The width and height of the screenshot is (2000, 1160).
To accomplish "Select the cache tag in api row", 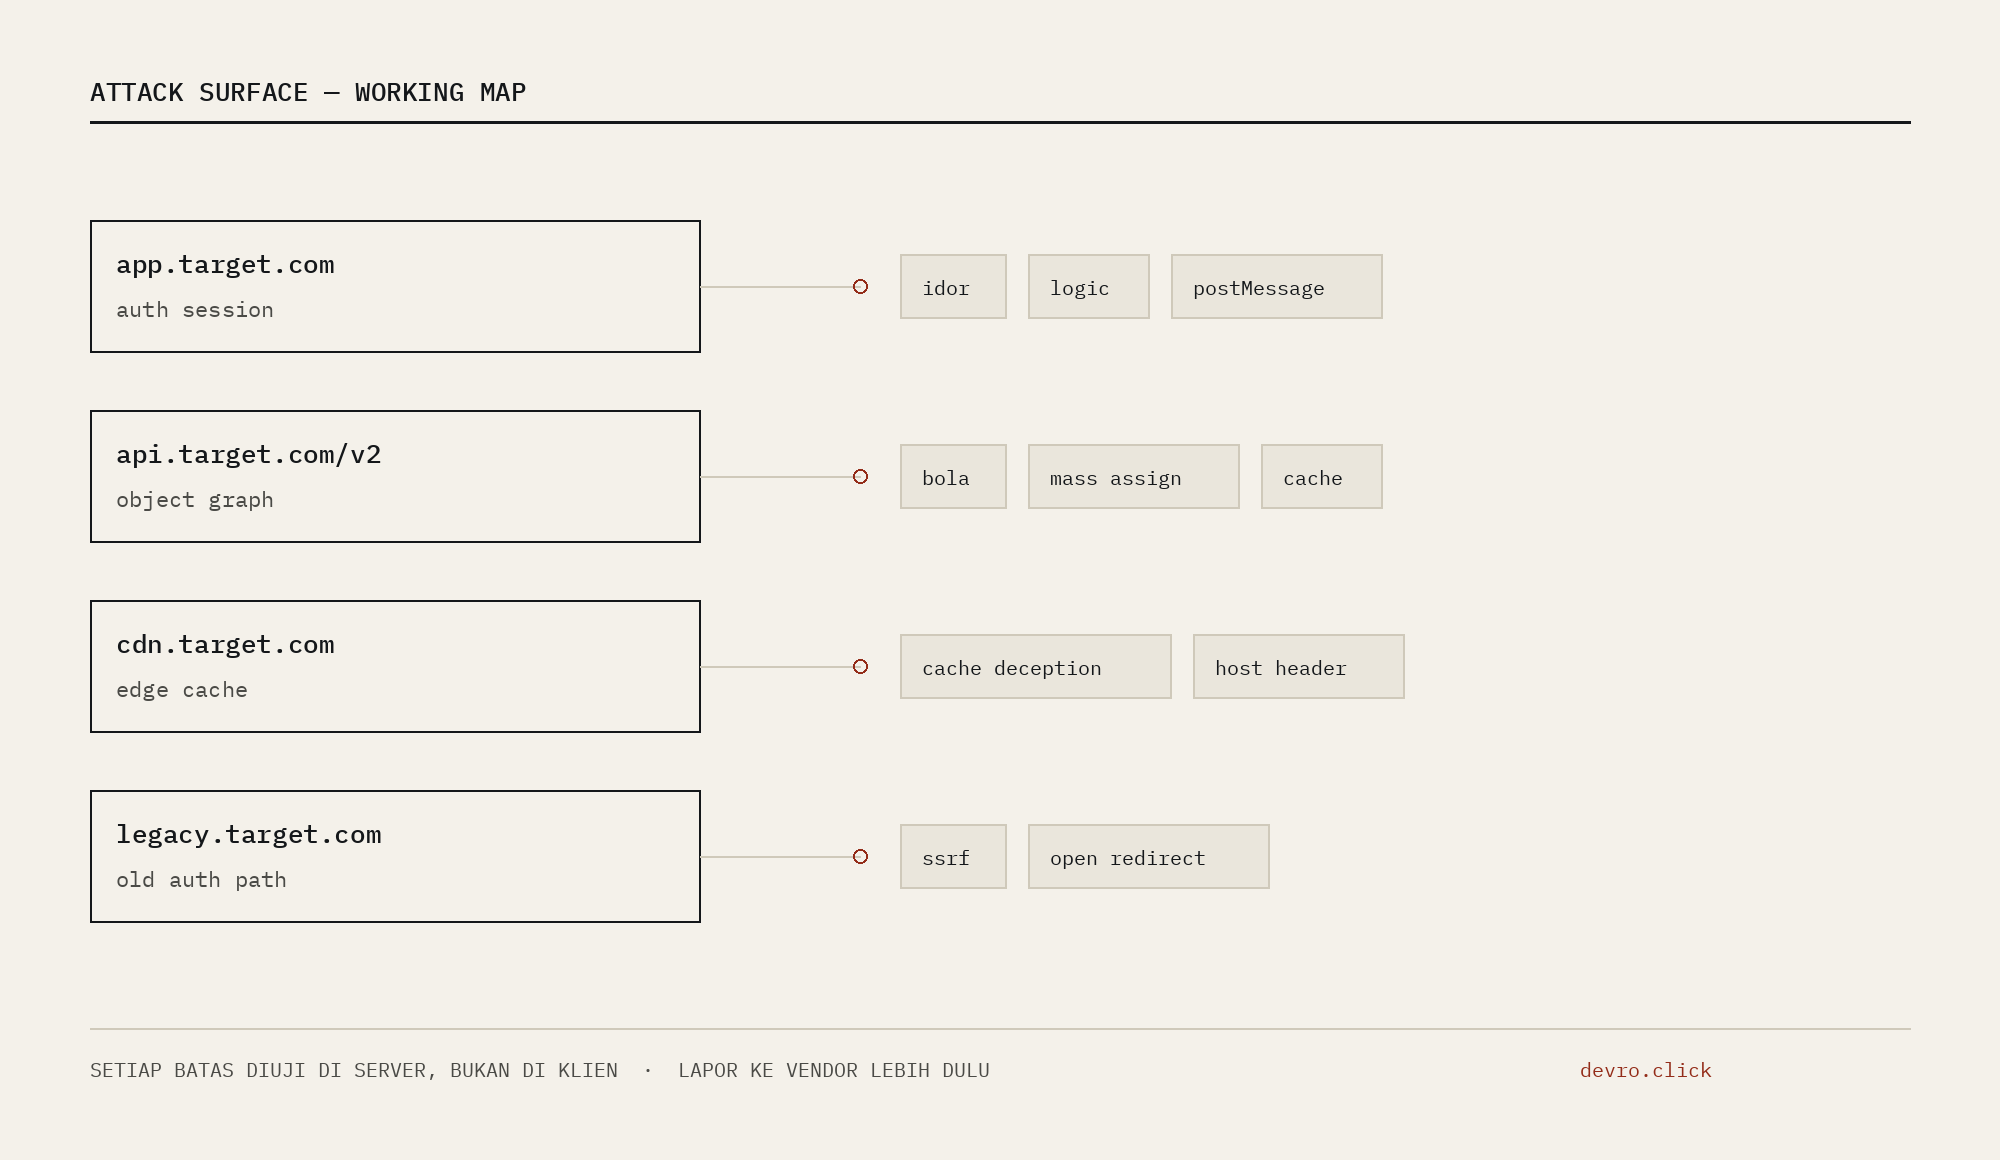I will pos(1322,477).
